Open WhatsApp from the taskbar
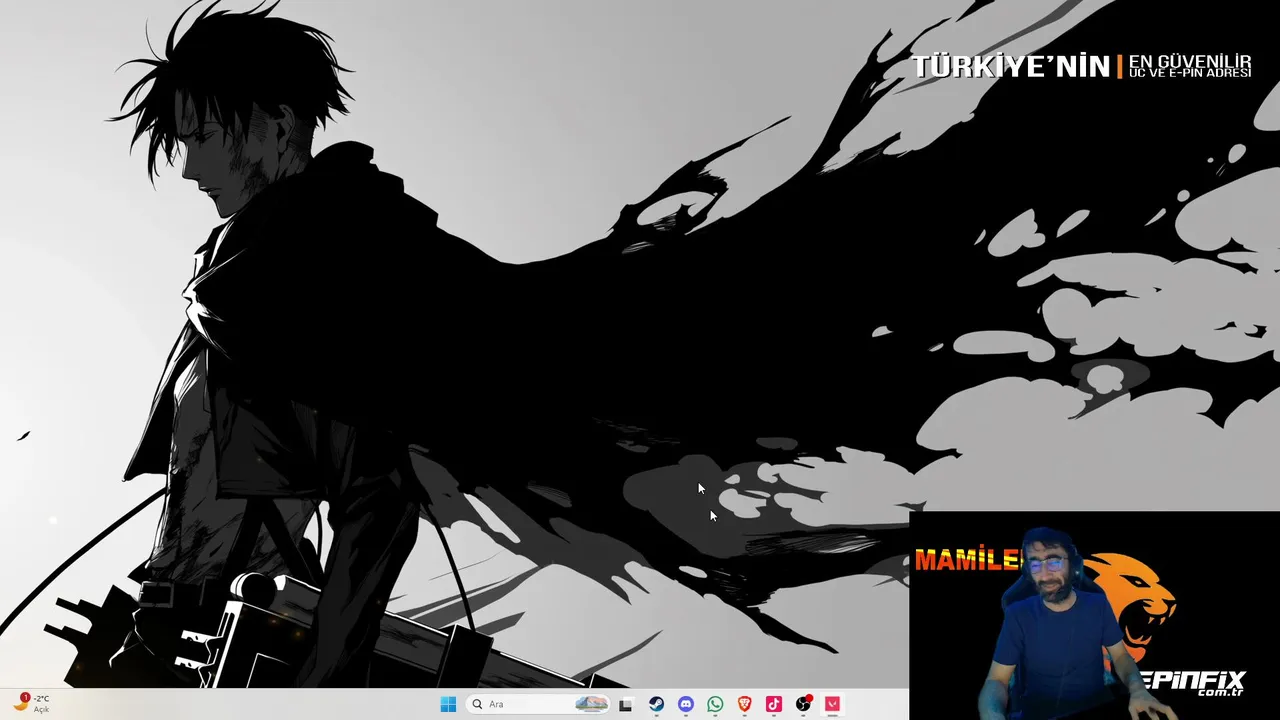The height and width of the screenshot is (720, 1280). click(715, 704)
